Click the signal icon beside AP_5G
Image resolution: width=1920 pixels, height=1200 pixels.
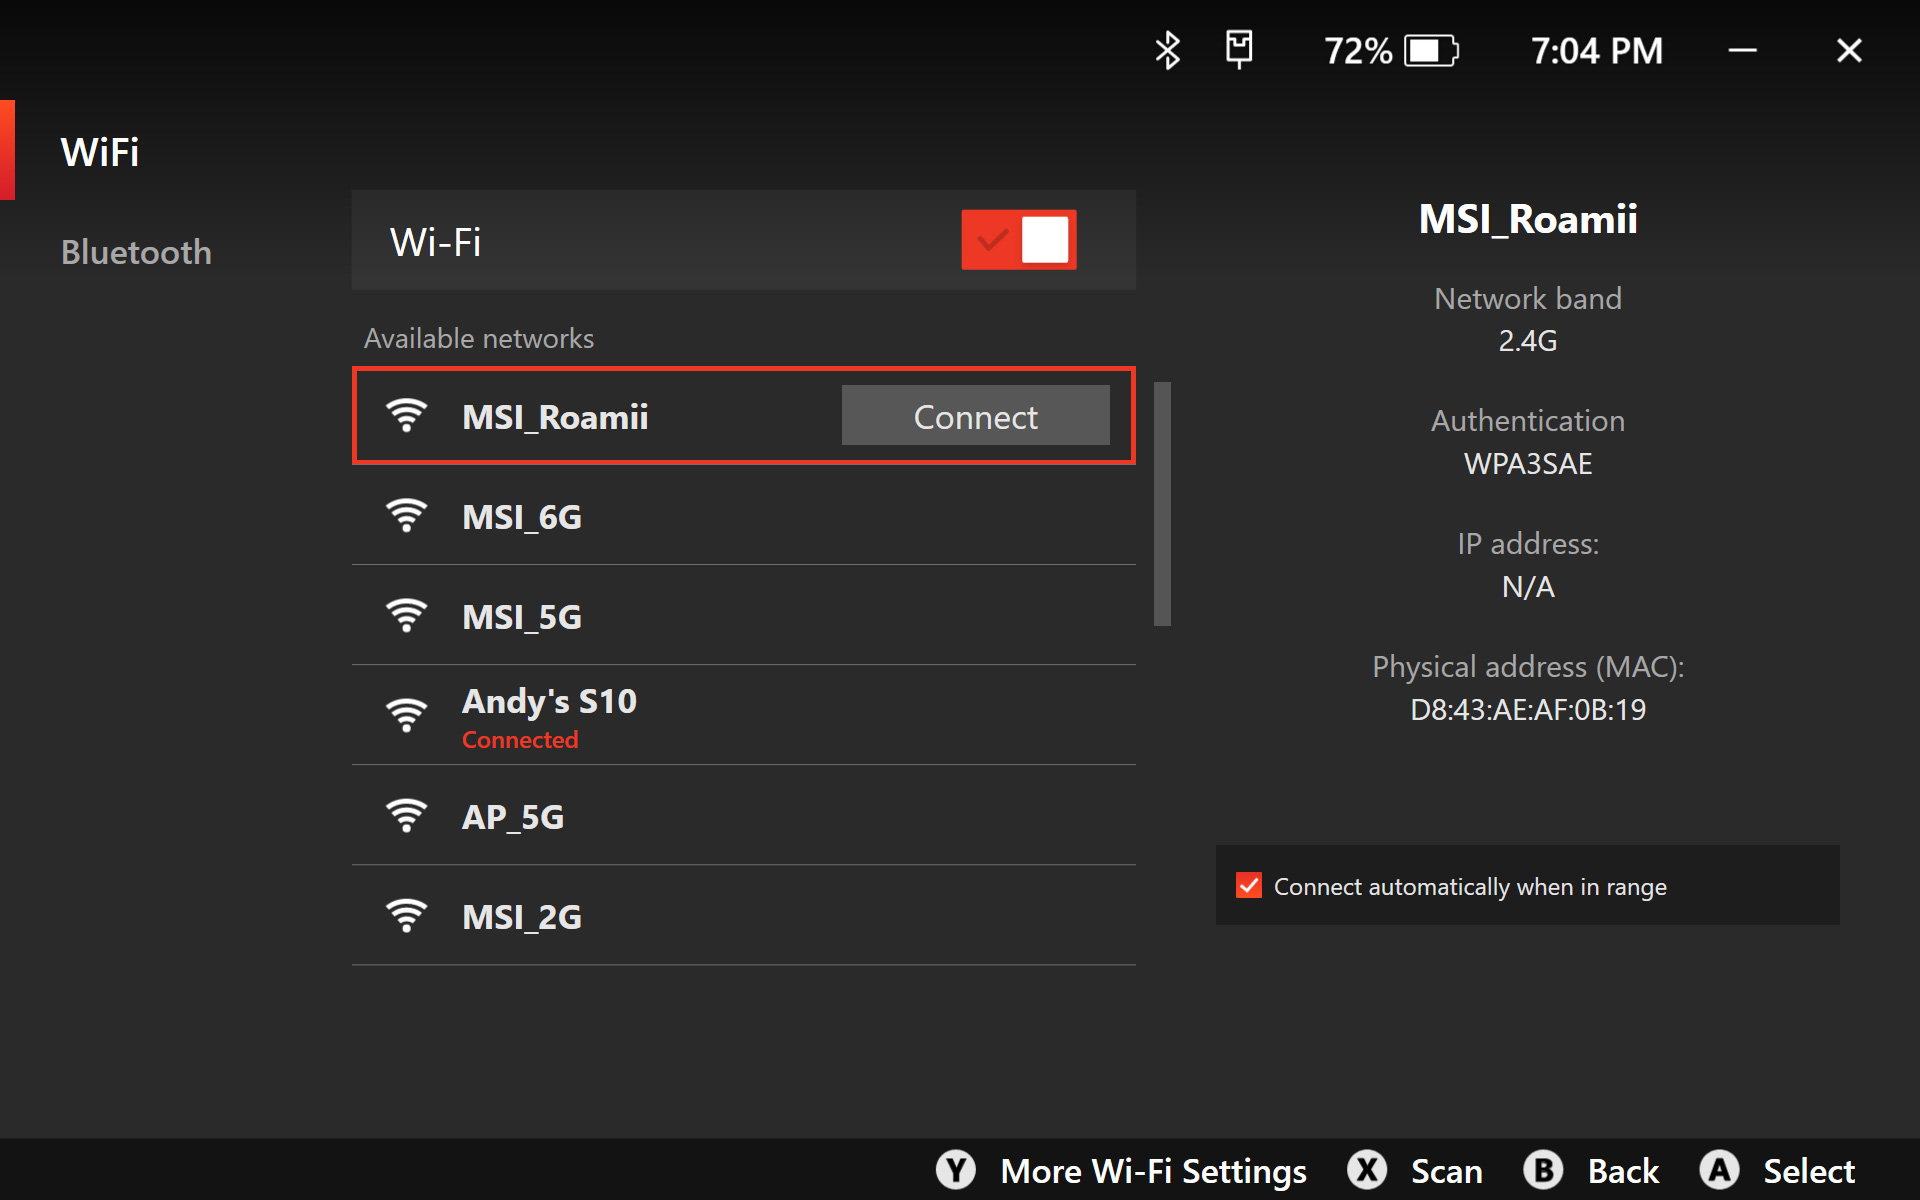(x=406, y=816)
